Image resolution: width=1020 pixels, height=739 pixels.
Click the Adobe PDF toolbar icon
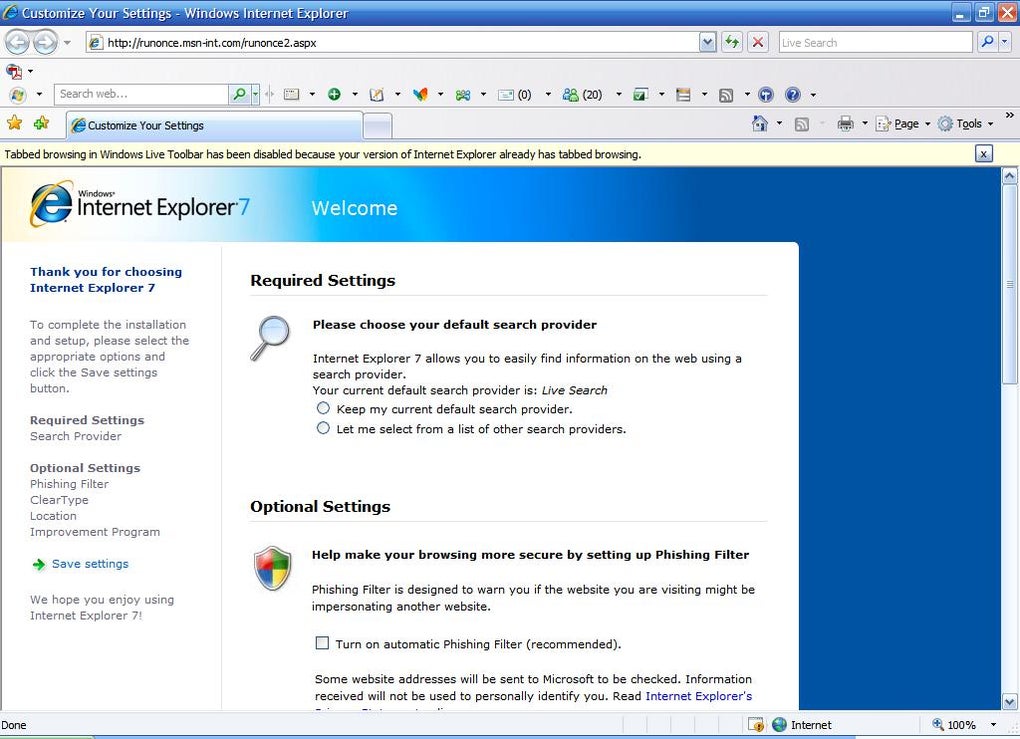(x=14, y=70)
